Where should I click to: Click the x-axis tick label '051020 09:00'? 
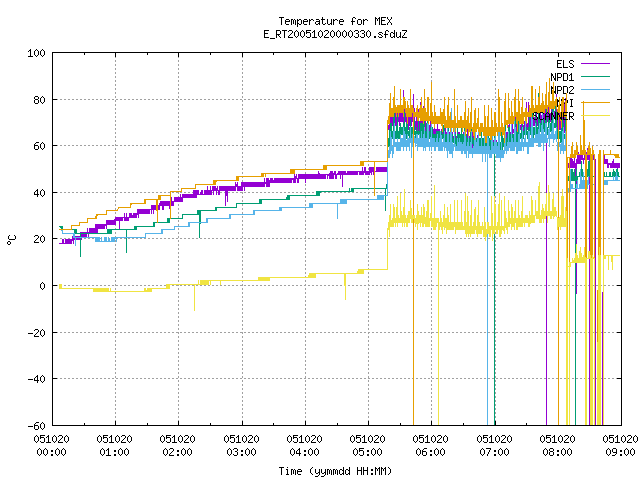click(620, 446)
